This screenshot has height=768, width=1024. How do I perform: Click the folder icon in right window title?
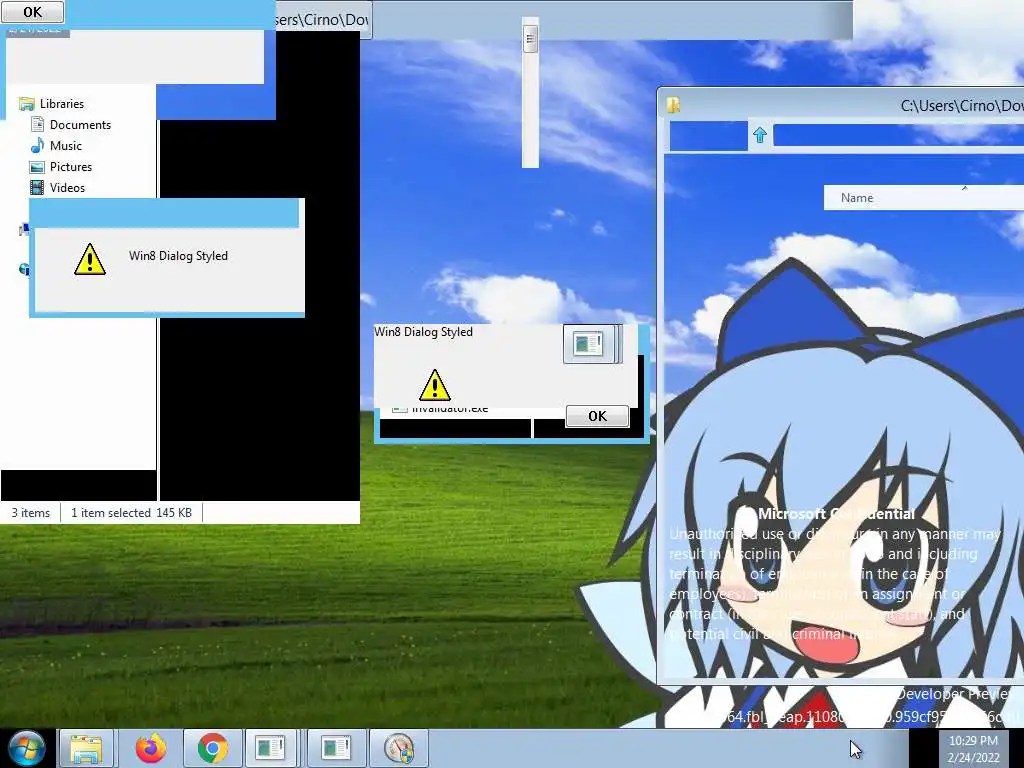click(x=673, y=104)
